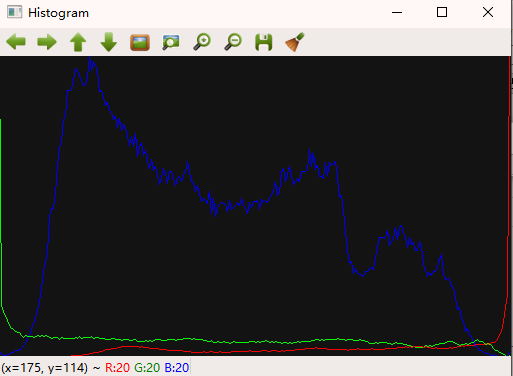This screenshot has height=376, width=513.
Task: Zoom out using magnifier minus icon
Action: (233, 42)
